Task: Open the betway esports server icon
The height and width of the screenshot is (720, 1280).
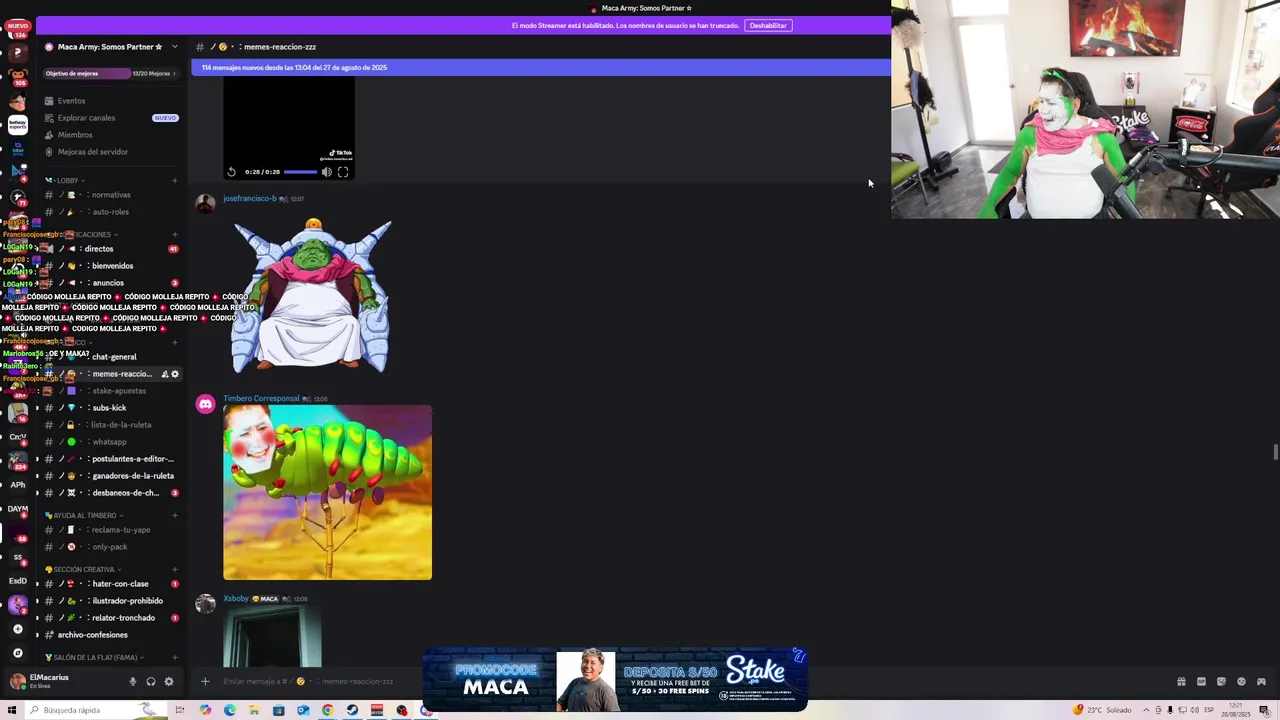Action: 18,124
